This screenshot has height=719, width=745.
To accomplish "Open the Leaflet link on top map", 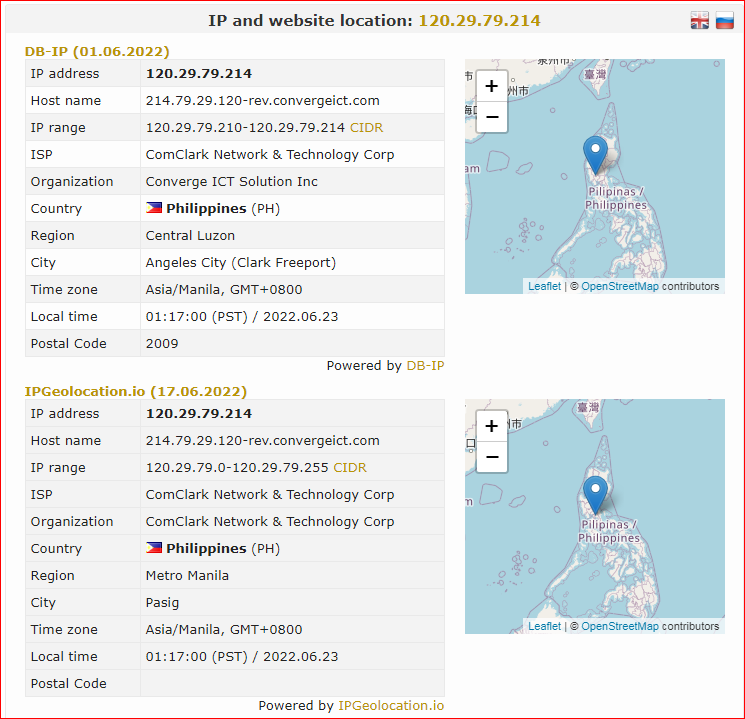I will click(x=544, y=286).
